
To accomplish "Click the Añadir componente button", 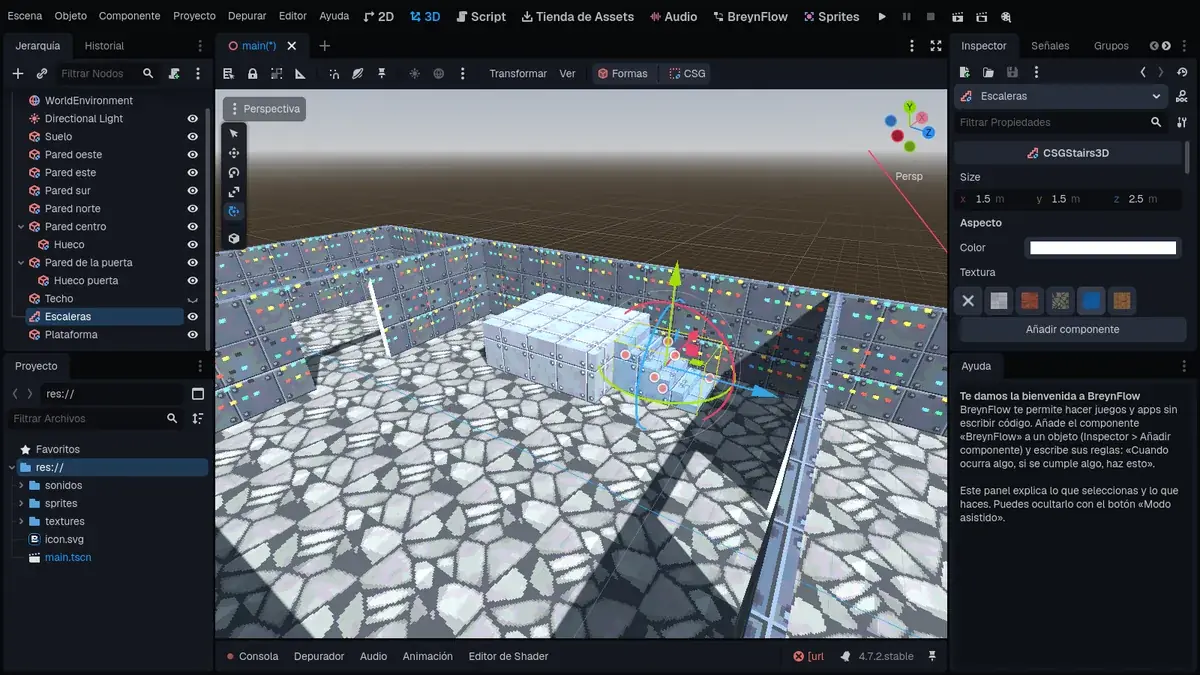I will (x=1073, y=330).
